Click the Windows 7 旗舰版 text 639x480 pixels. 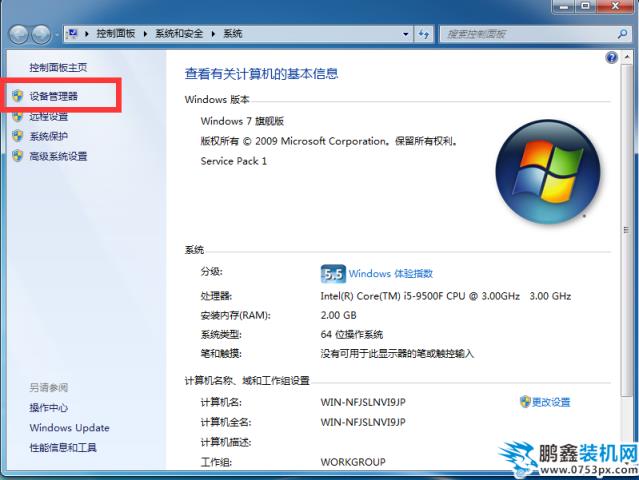(x=242, y=121)
